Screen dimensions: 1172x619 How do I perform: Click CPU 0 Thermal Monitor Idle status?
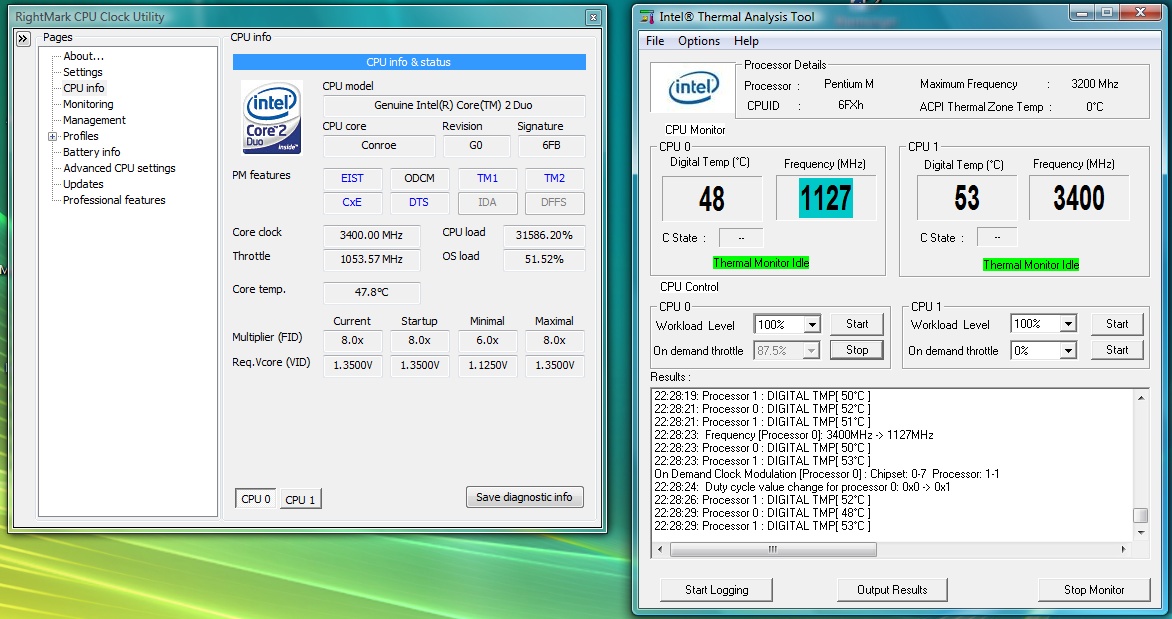coord(761,263)
